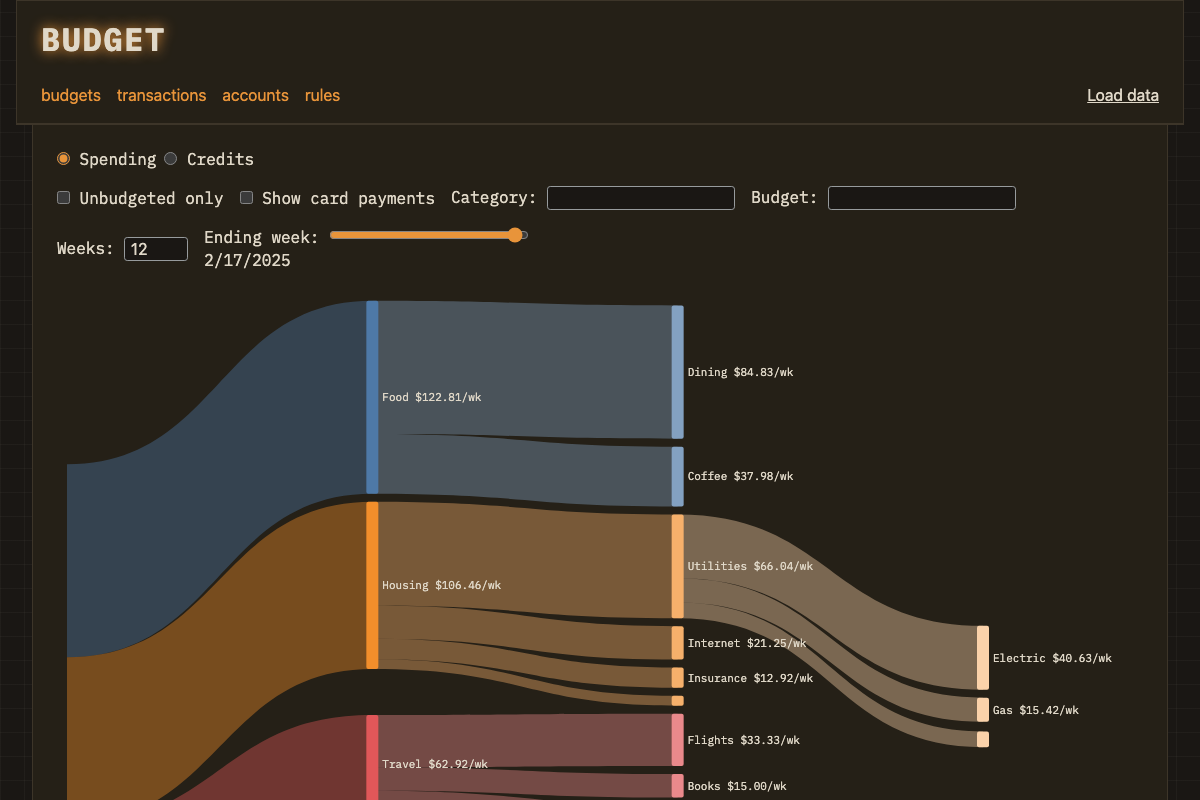The image size is (1200, 800).
Task: Click the Housing $106.46/wk node bar
Action: click(x=372, y=585)
